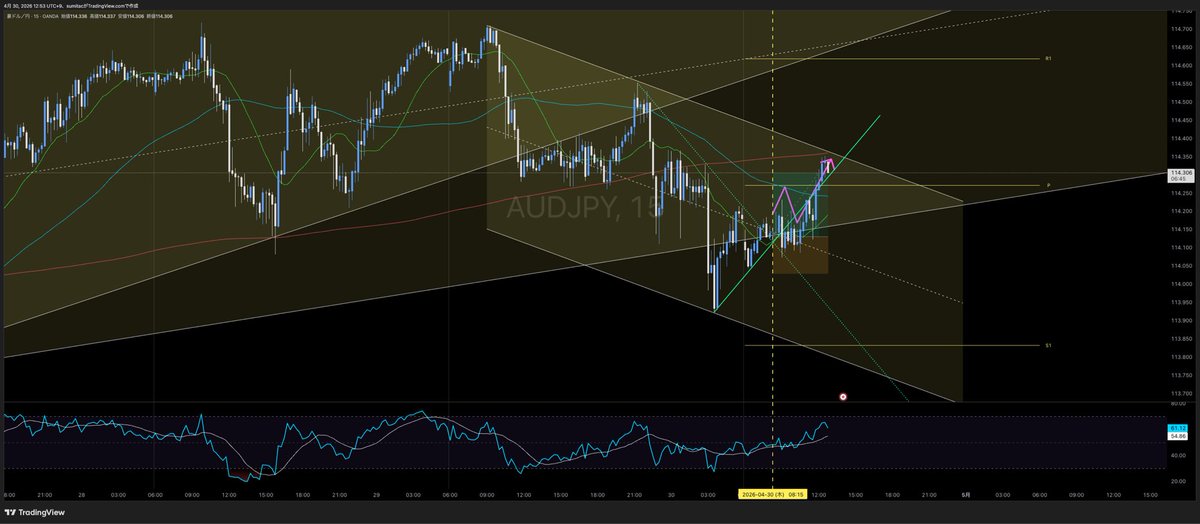
Task: Click the 113.700 price axis label
Action: [1180, 393]
